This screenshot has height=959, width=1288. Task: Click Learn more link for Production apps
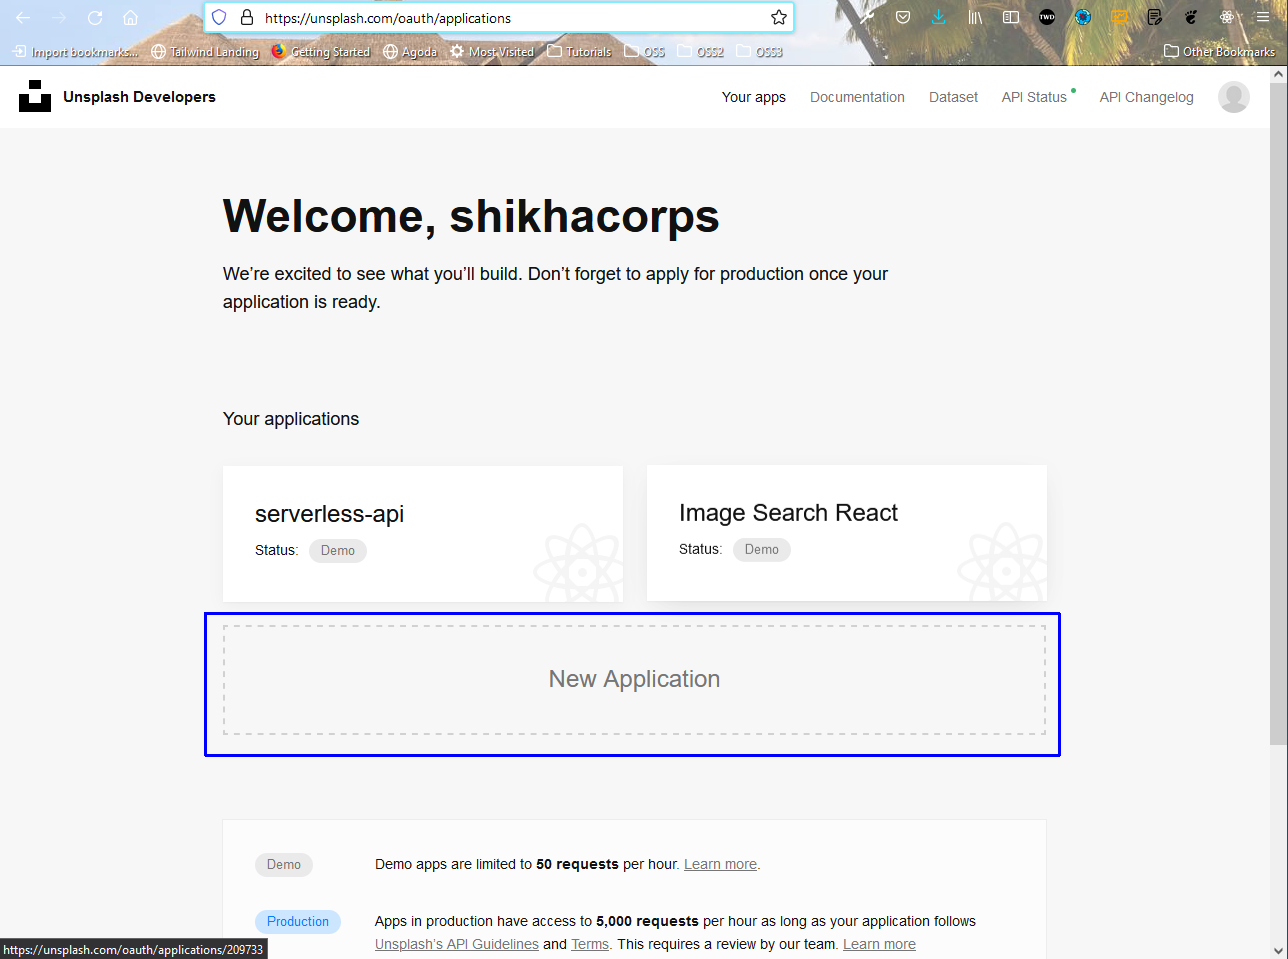click(x=879, y=944)
